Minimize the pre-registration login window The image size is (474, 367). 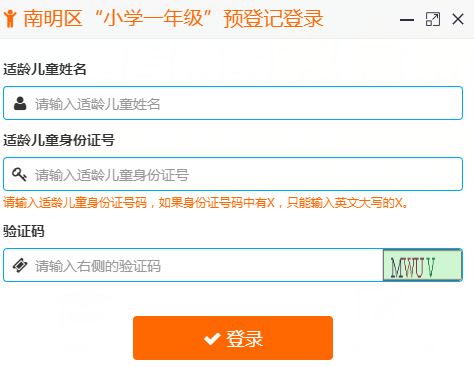click(407, 20)
